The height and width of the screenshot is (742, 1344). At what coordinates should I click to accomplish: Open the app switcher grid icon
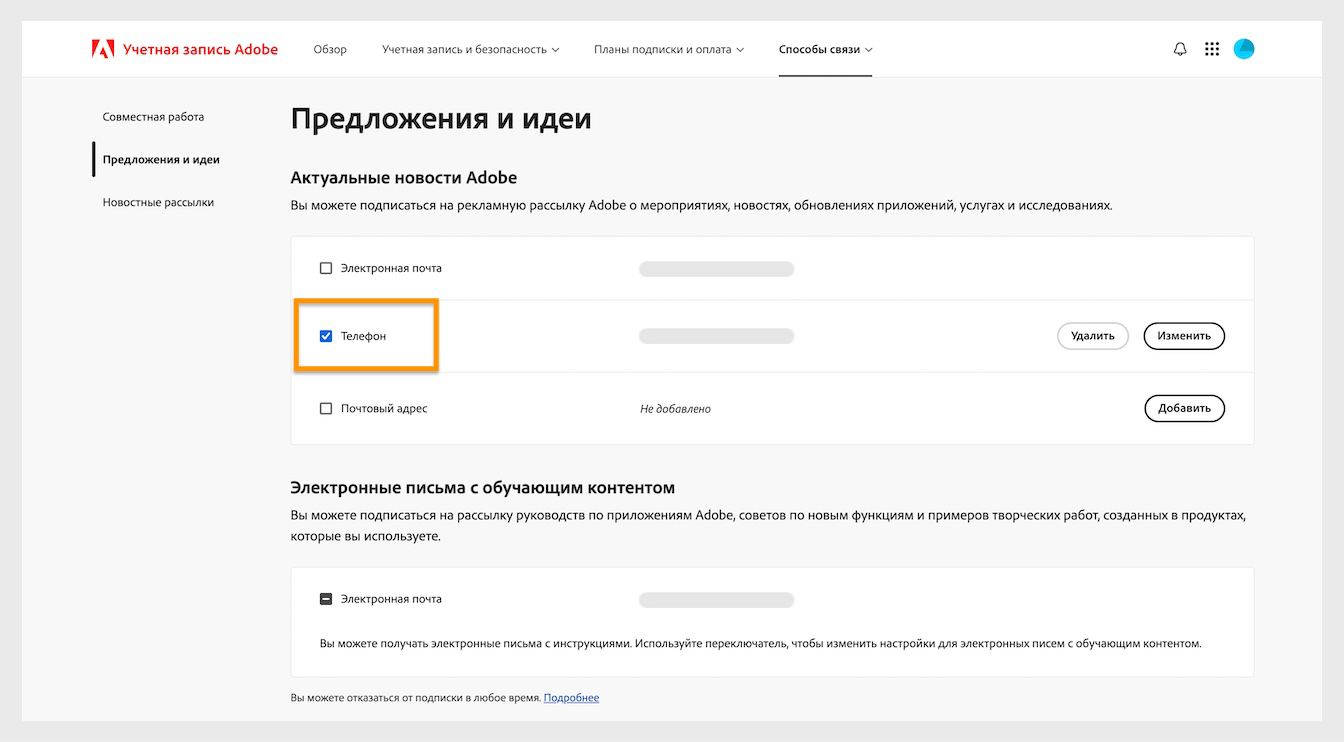click(1211, 47)
